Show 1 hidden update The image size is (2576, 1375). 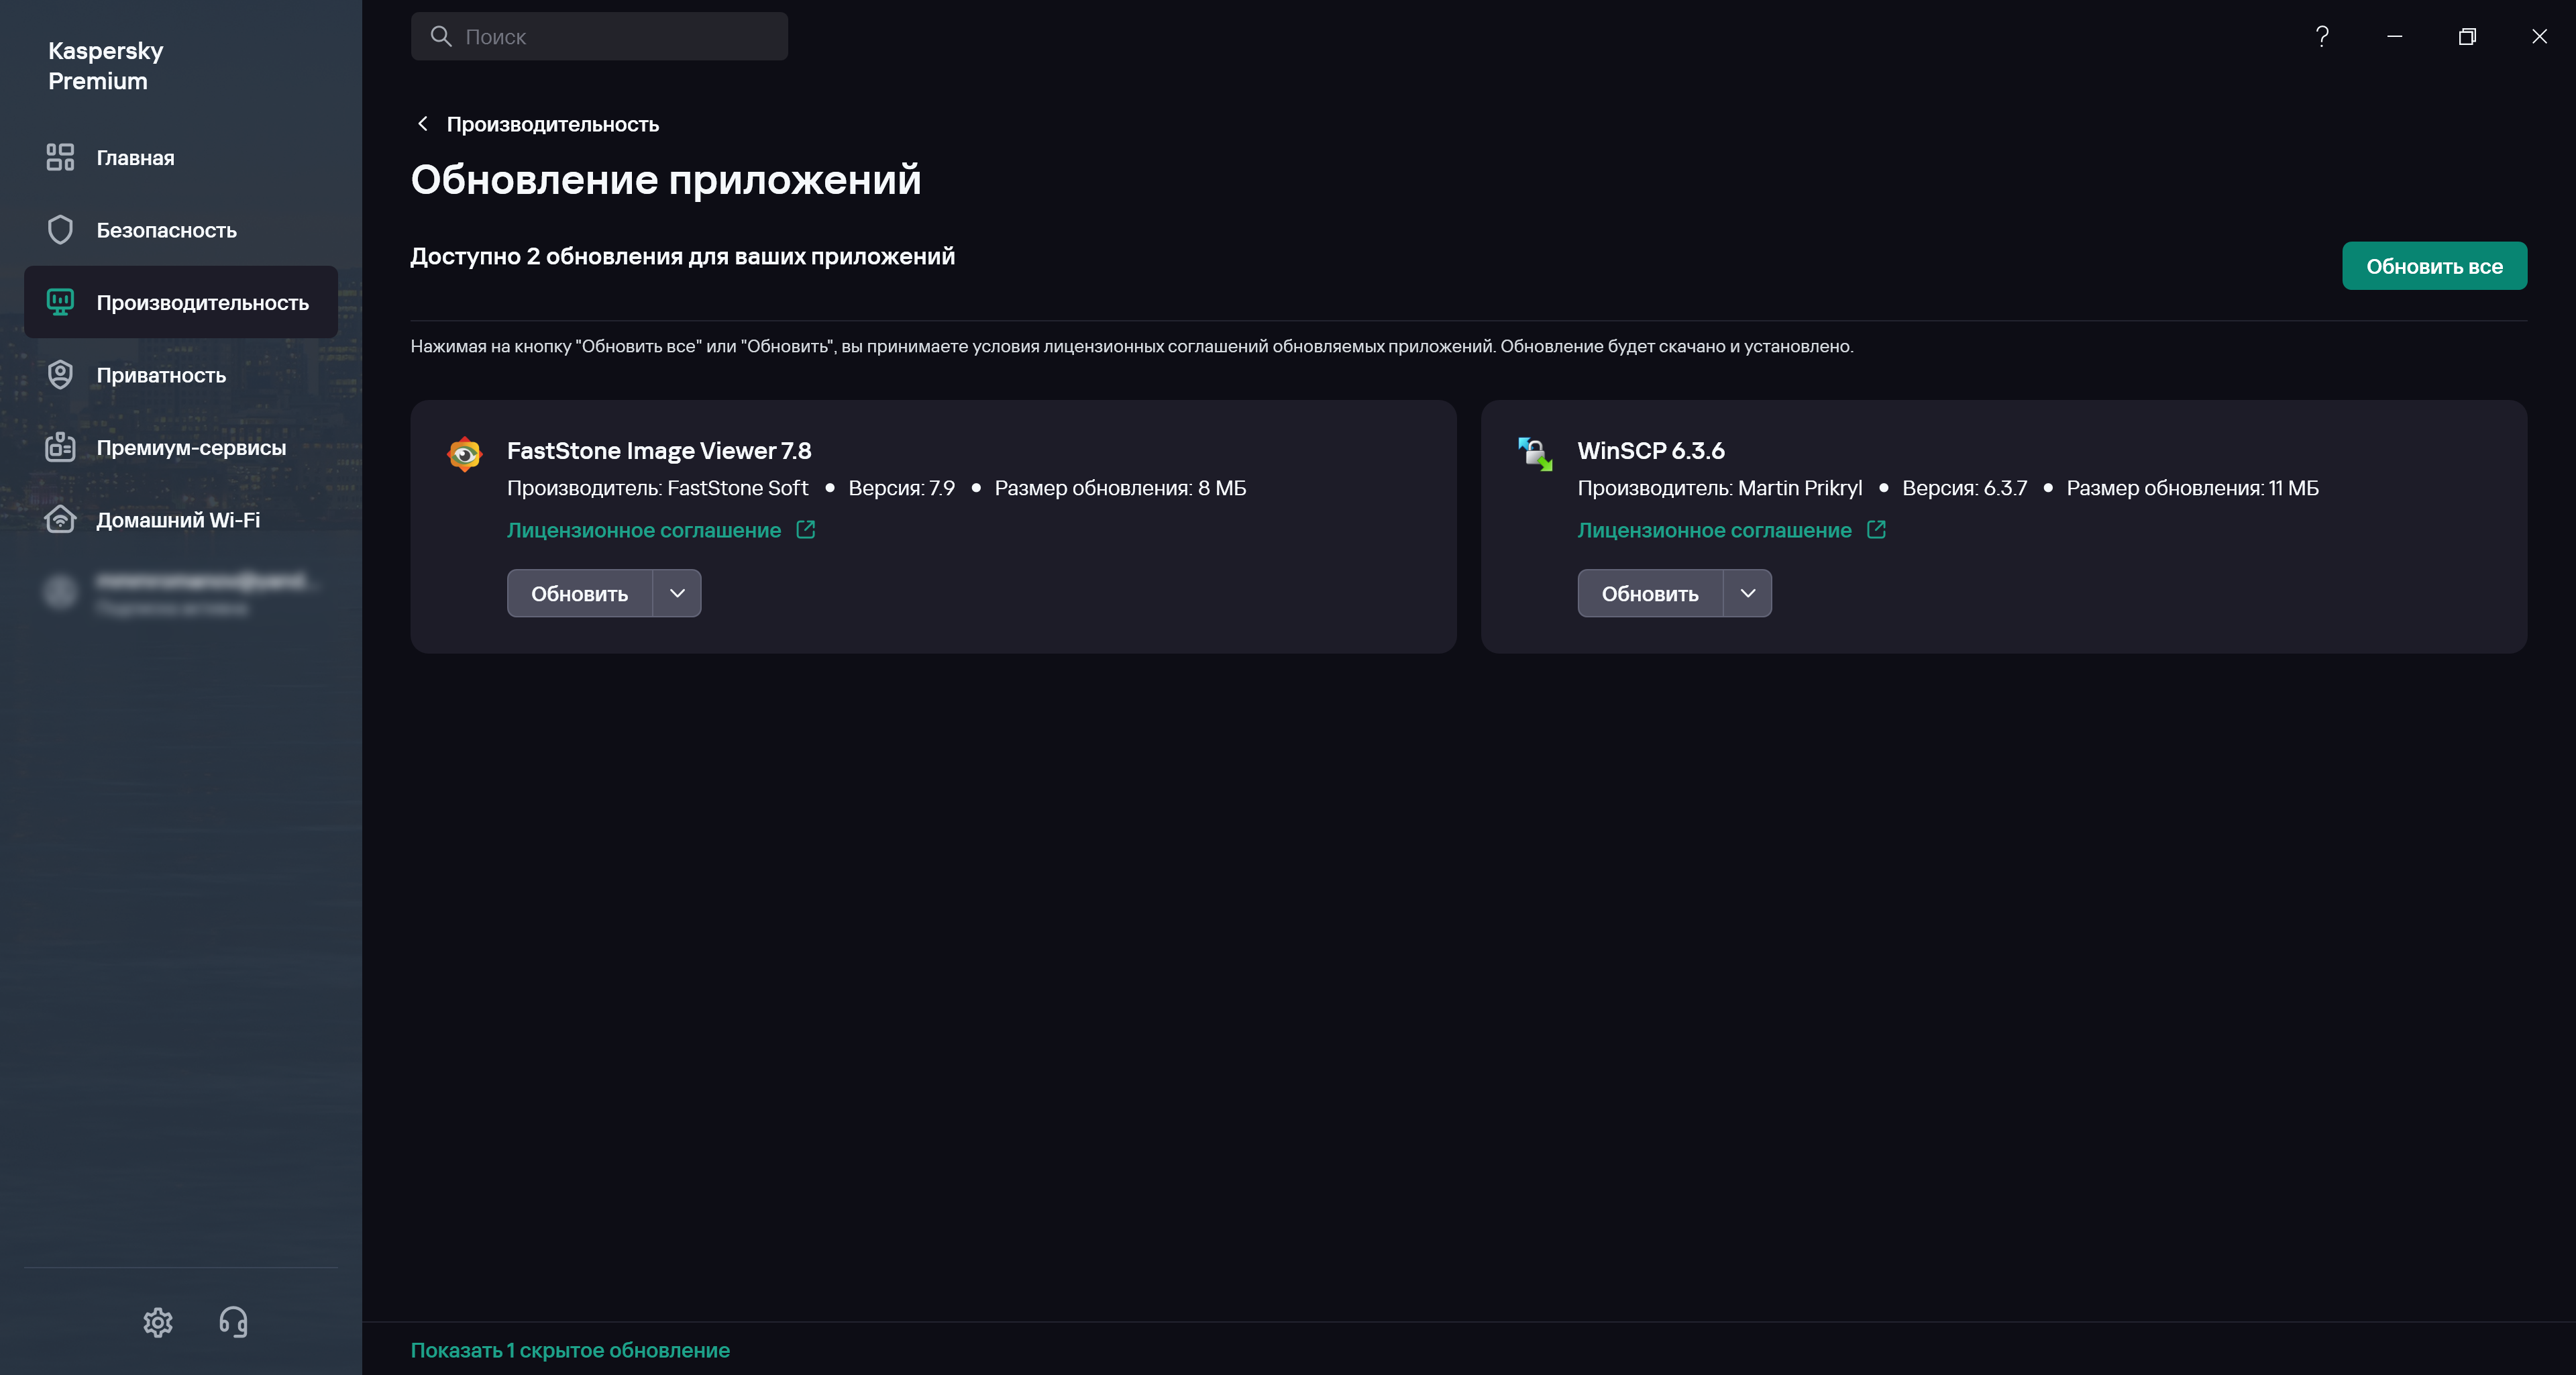(x=570, y=1350)
